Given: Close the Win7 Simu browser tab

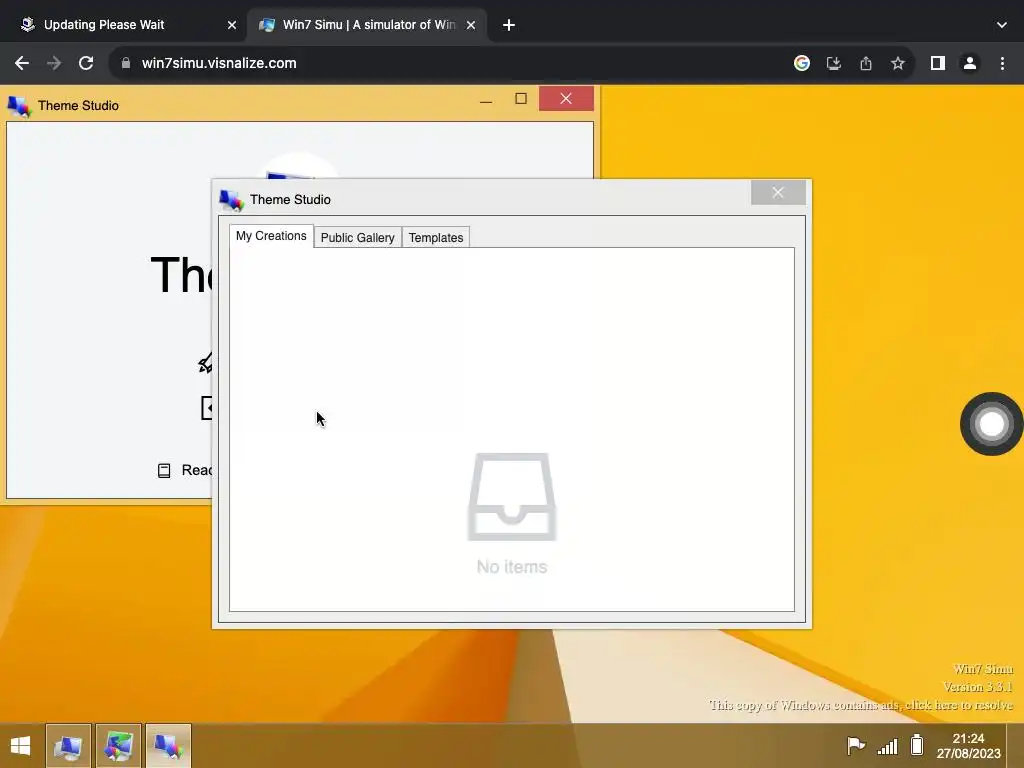Looking at the screenshot, I should pyautogui.click(x=471, y=25).
